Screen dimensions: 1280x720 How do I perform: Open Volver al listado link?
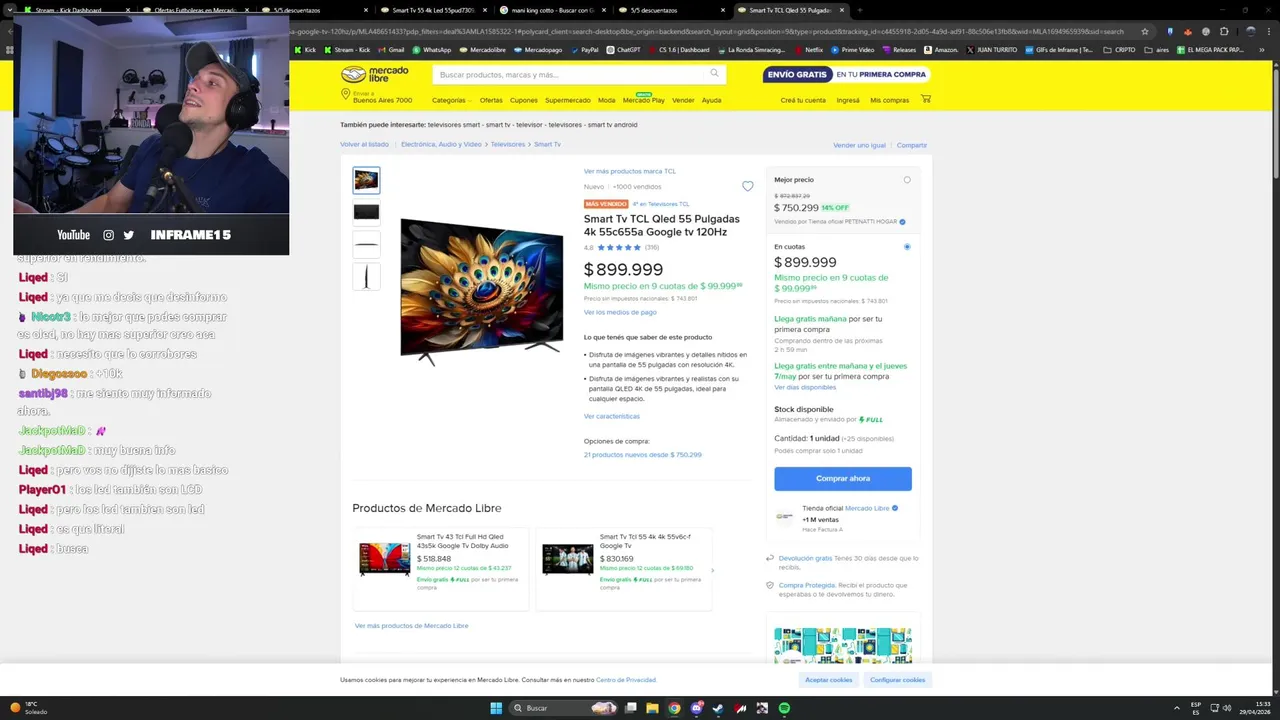coord(364,144)
